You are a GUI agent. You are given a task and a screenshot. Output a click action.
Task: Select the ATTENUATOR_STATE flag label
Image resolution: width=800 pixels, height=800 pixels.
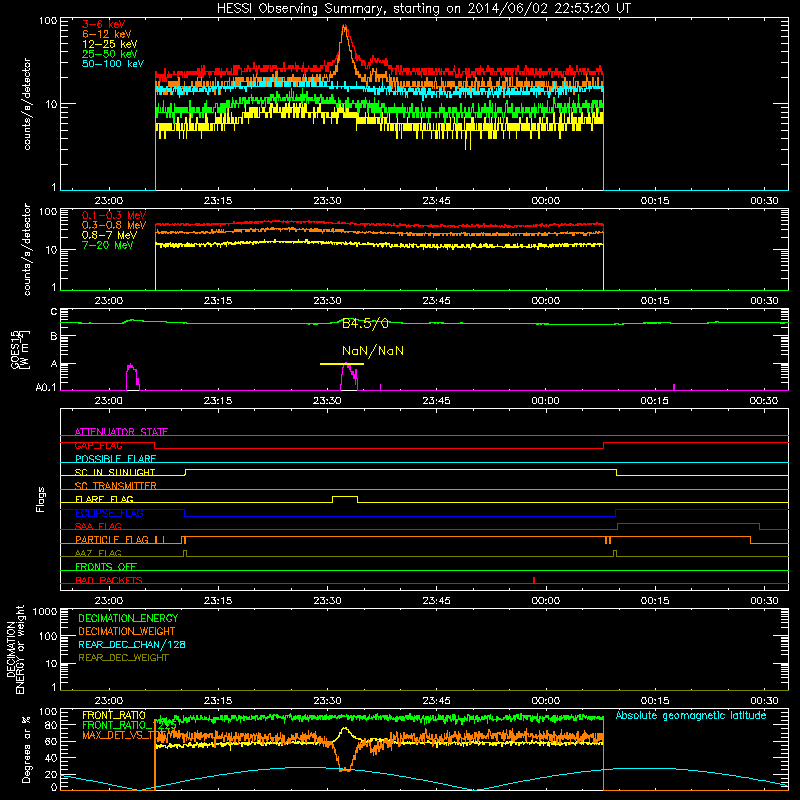click(x=121, y=432)
